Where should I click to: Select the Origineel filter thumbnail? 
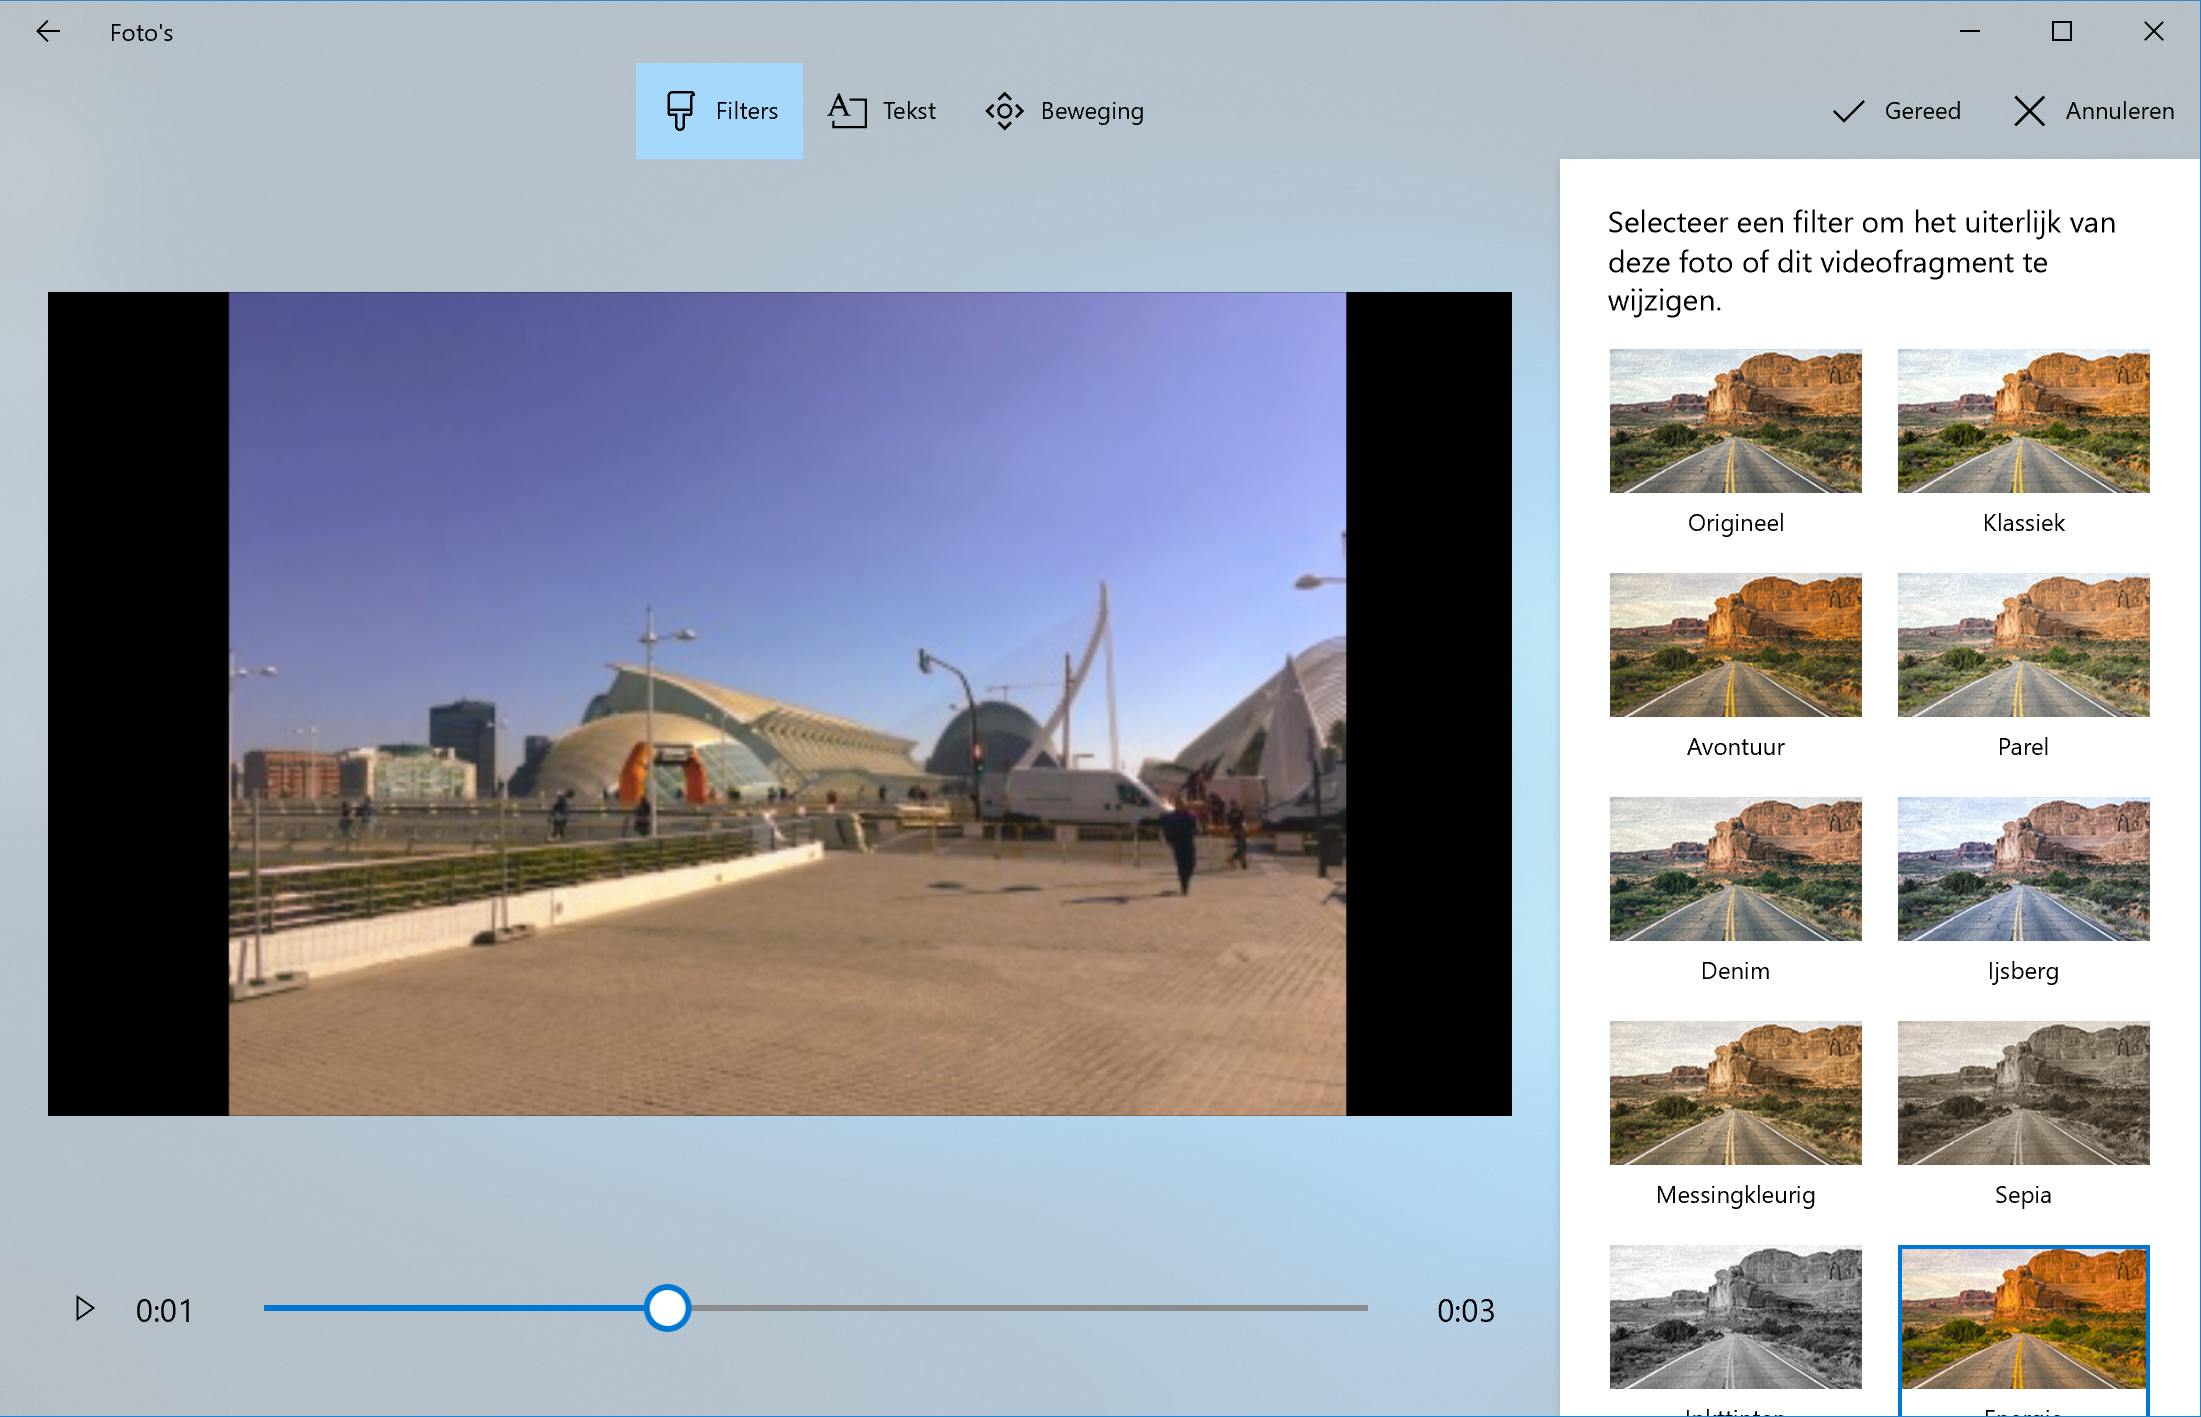coord(1735,421)
